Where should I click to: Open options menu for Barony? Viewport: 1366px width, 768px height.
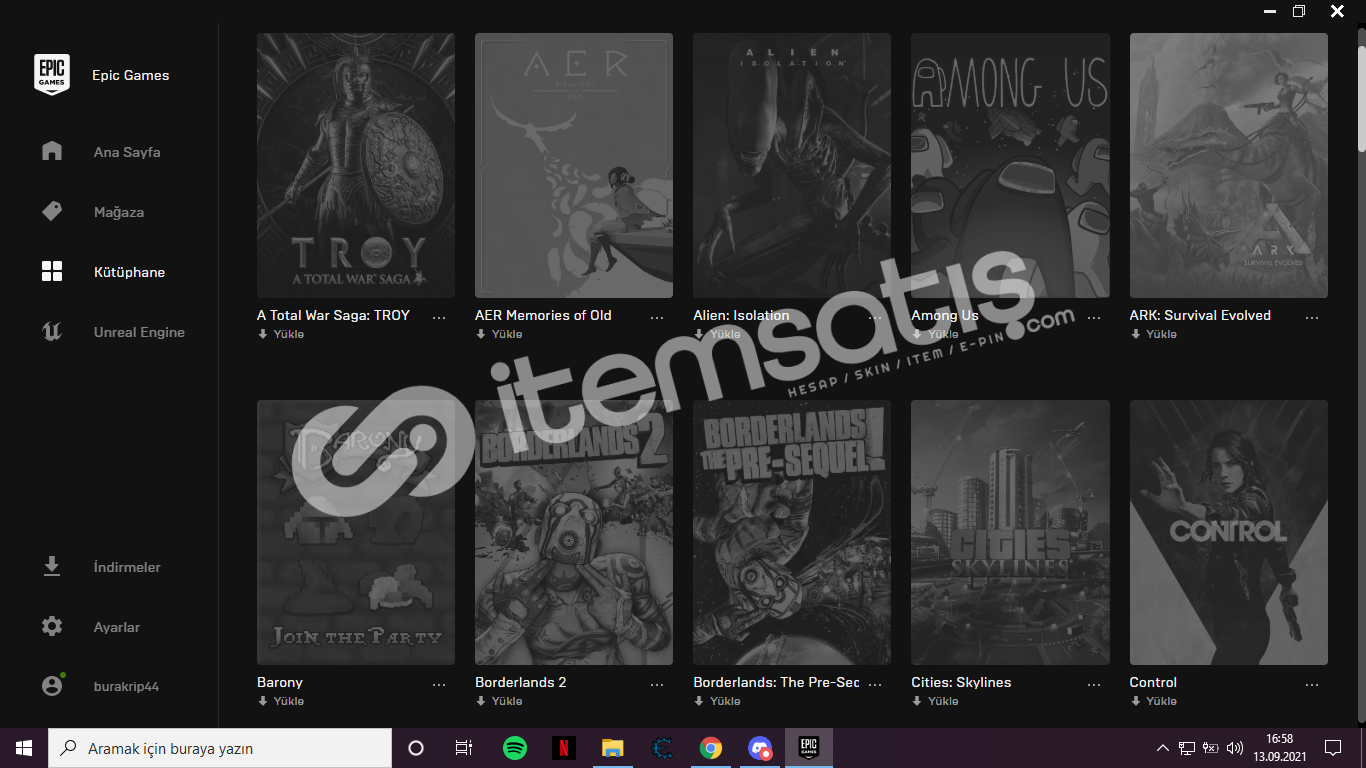click(x=439, y=683)
